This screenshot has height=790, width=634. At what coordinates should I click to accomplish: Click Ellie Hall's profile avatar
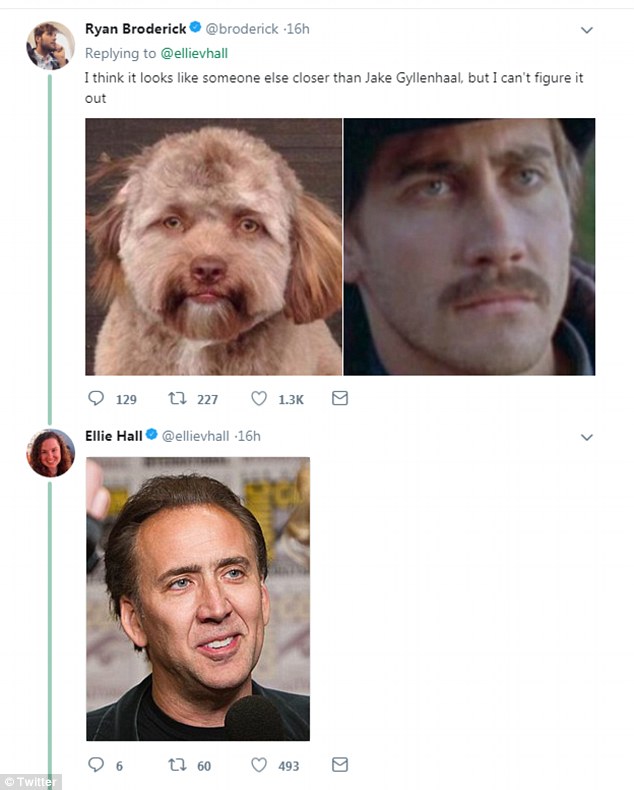point(50,453)
